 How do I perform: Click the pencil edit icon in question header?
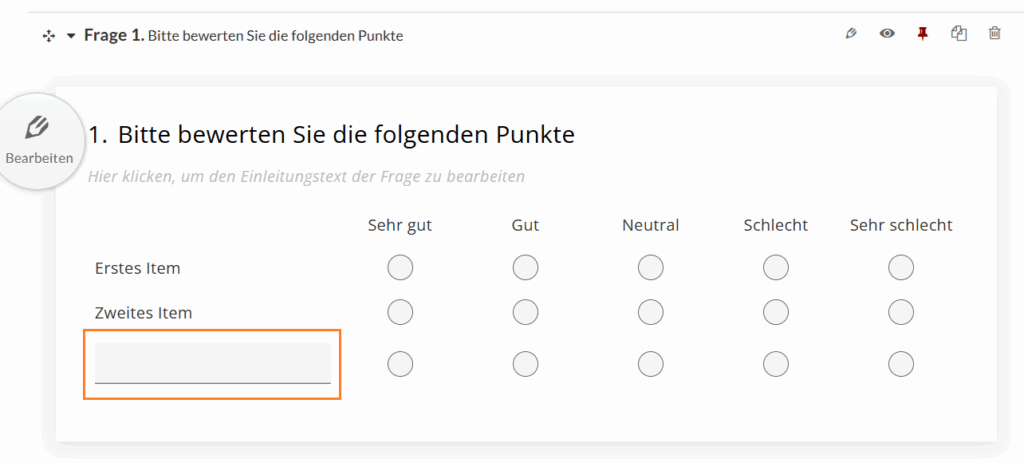click(851, 34)
